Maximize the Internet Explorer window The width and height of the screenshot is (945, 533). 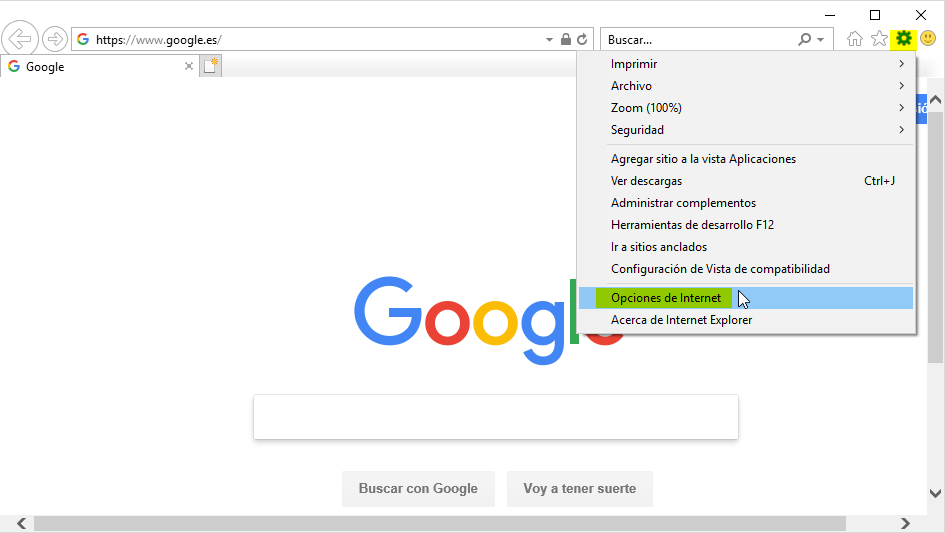coord(875,15)
